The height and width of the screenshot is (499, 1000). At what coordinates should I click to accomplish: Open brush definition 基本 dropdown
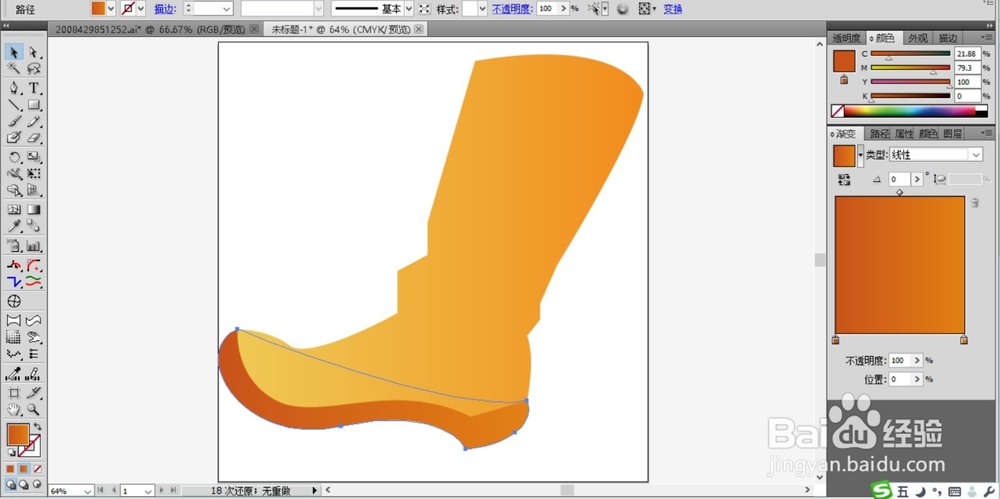(x=409, y=9)
